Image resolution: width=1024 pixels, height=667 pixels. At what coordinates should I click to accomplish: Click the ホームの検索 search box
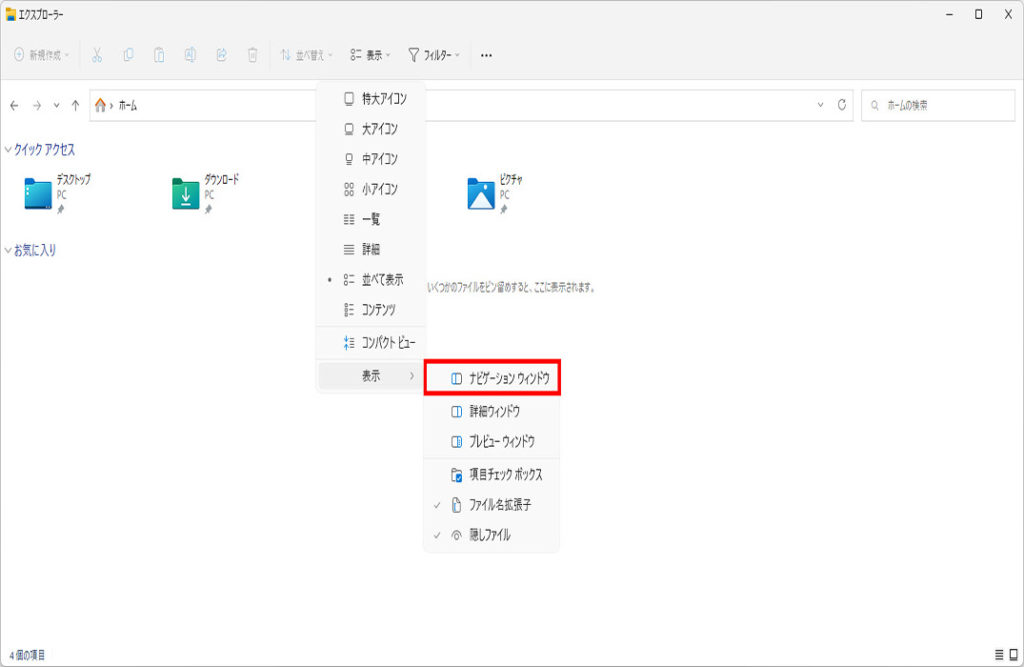(935, 105)
